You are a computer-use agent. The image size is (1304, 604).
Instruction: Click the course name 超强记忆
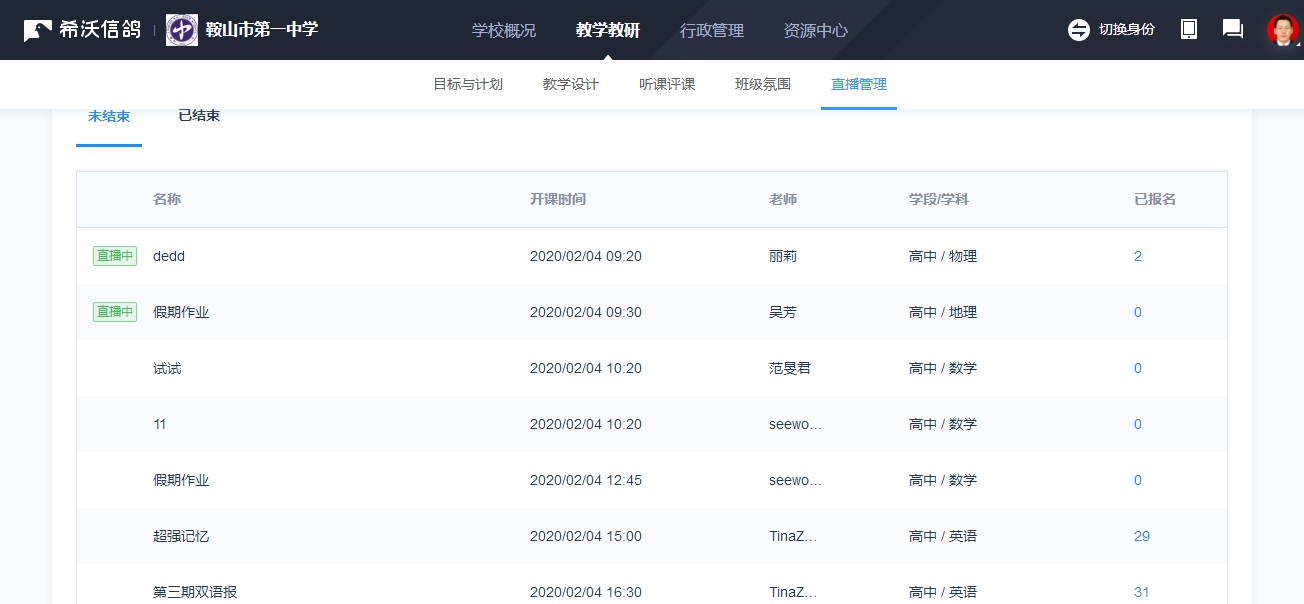(x=181, y=536)
